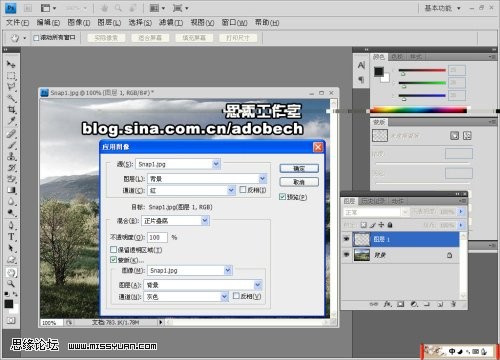This screenshot has height=360, width=500.
Task: Click the Actual Pixels button
Action: click(x=106, y=38)
